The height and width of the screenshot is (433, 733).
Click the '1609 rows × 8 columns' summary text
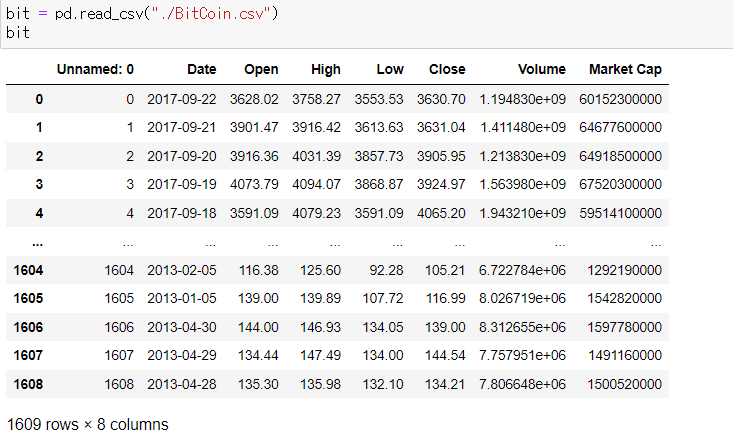87,425
